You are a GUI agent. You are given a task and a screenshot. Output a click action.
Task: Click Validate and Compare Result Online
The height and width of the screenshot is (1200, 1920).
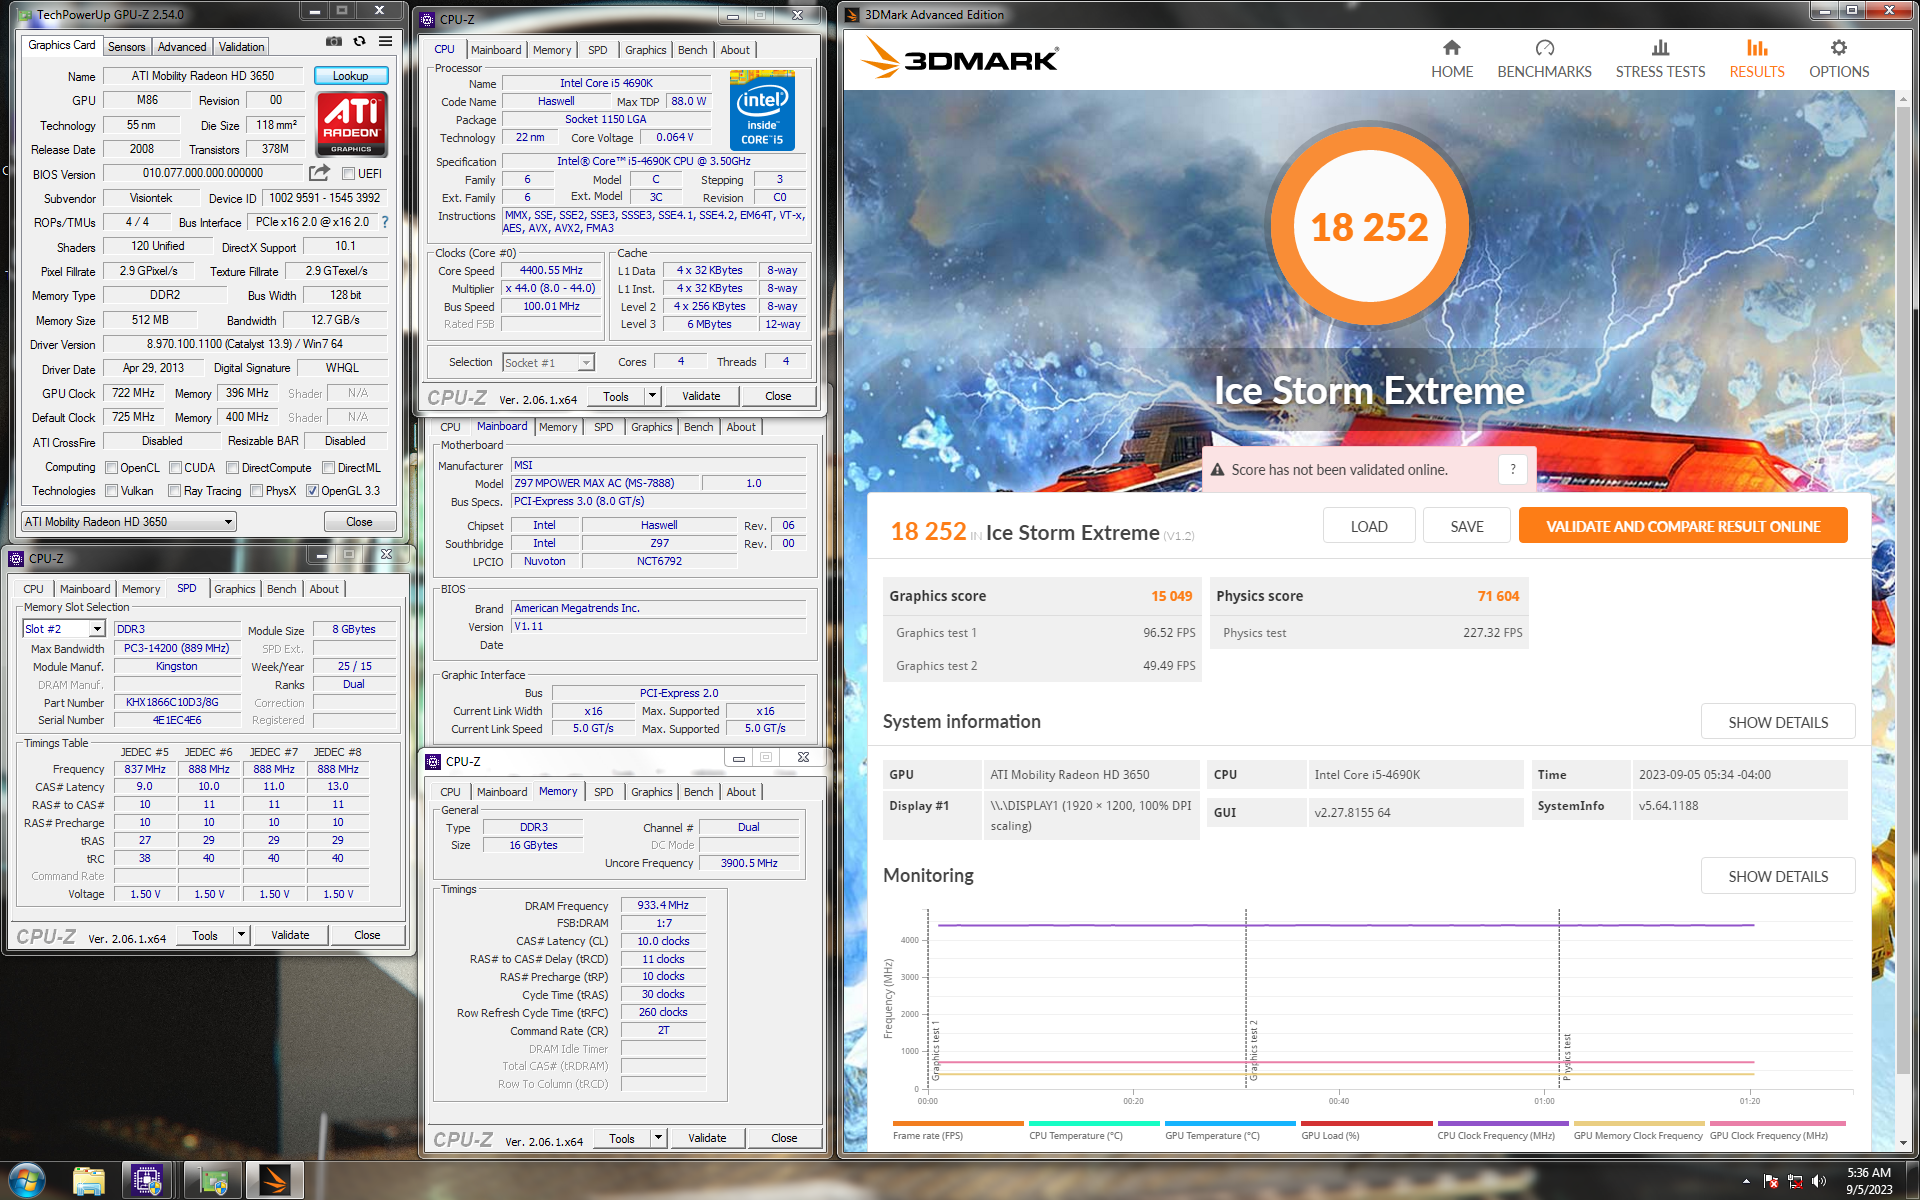coord(1683,526)
